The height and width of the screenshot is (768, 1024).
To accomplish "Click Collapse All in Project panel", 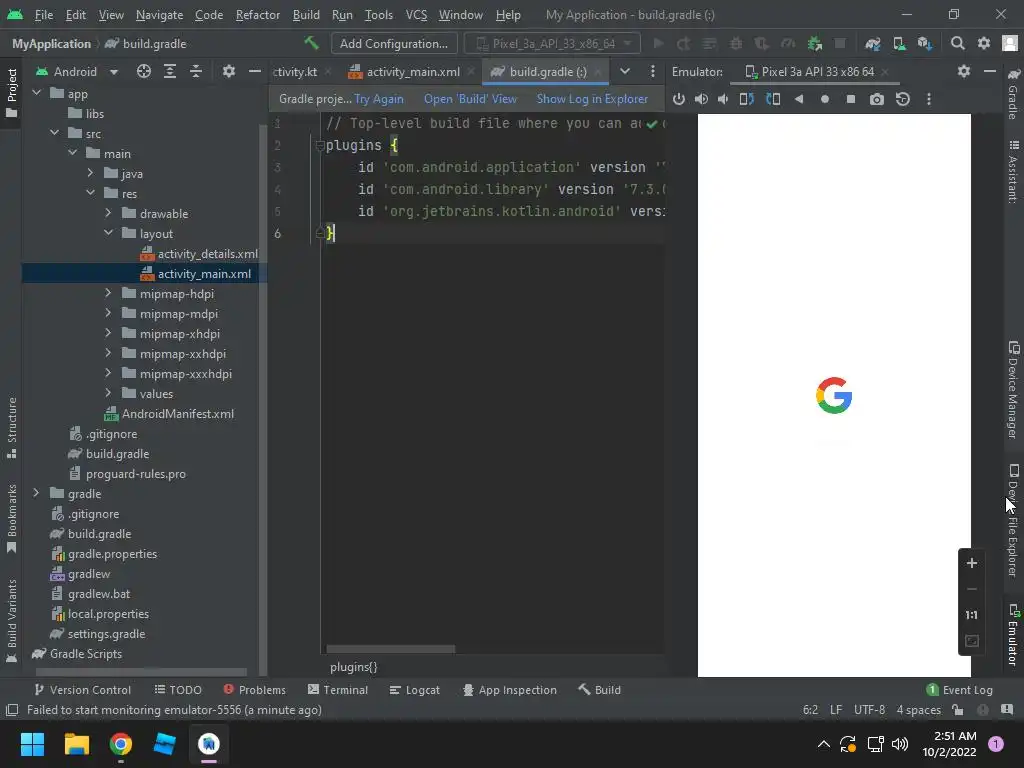I will [x=196, y=71].
